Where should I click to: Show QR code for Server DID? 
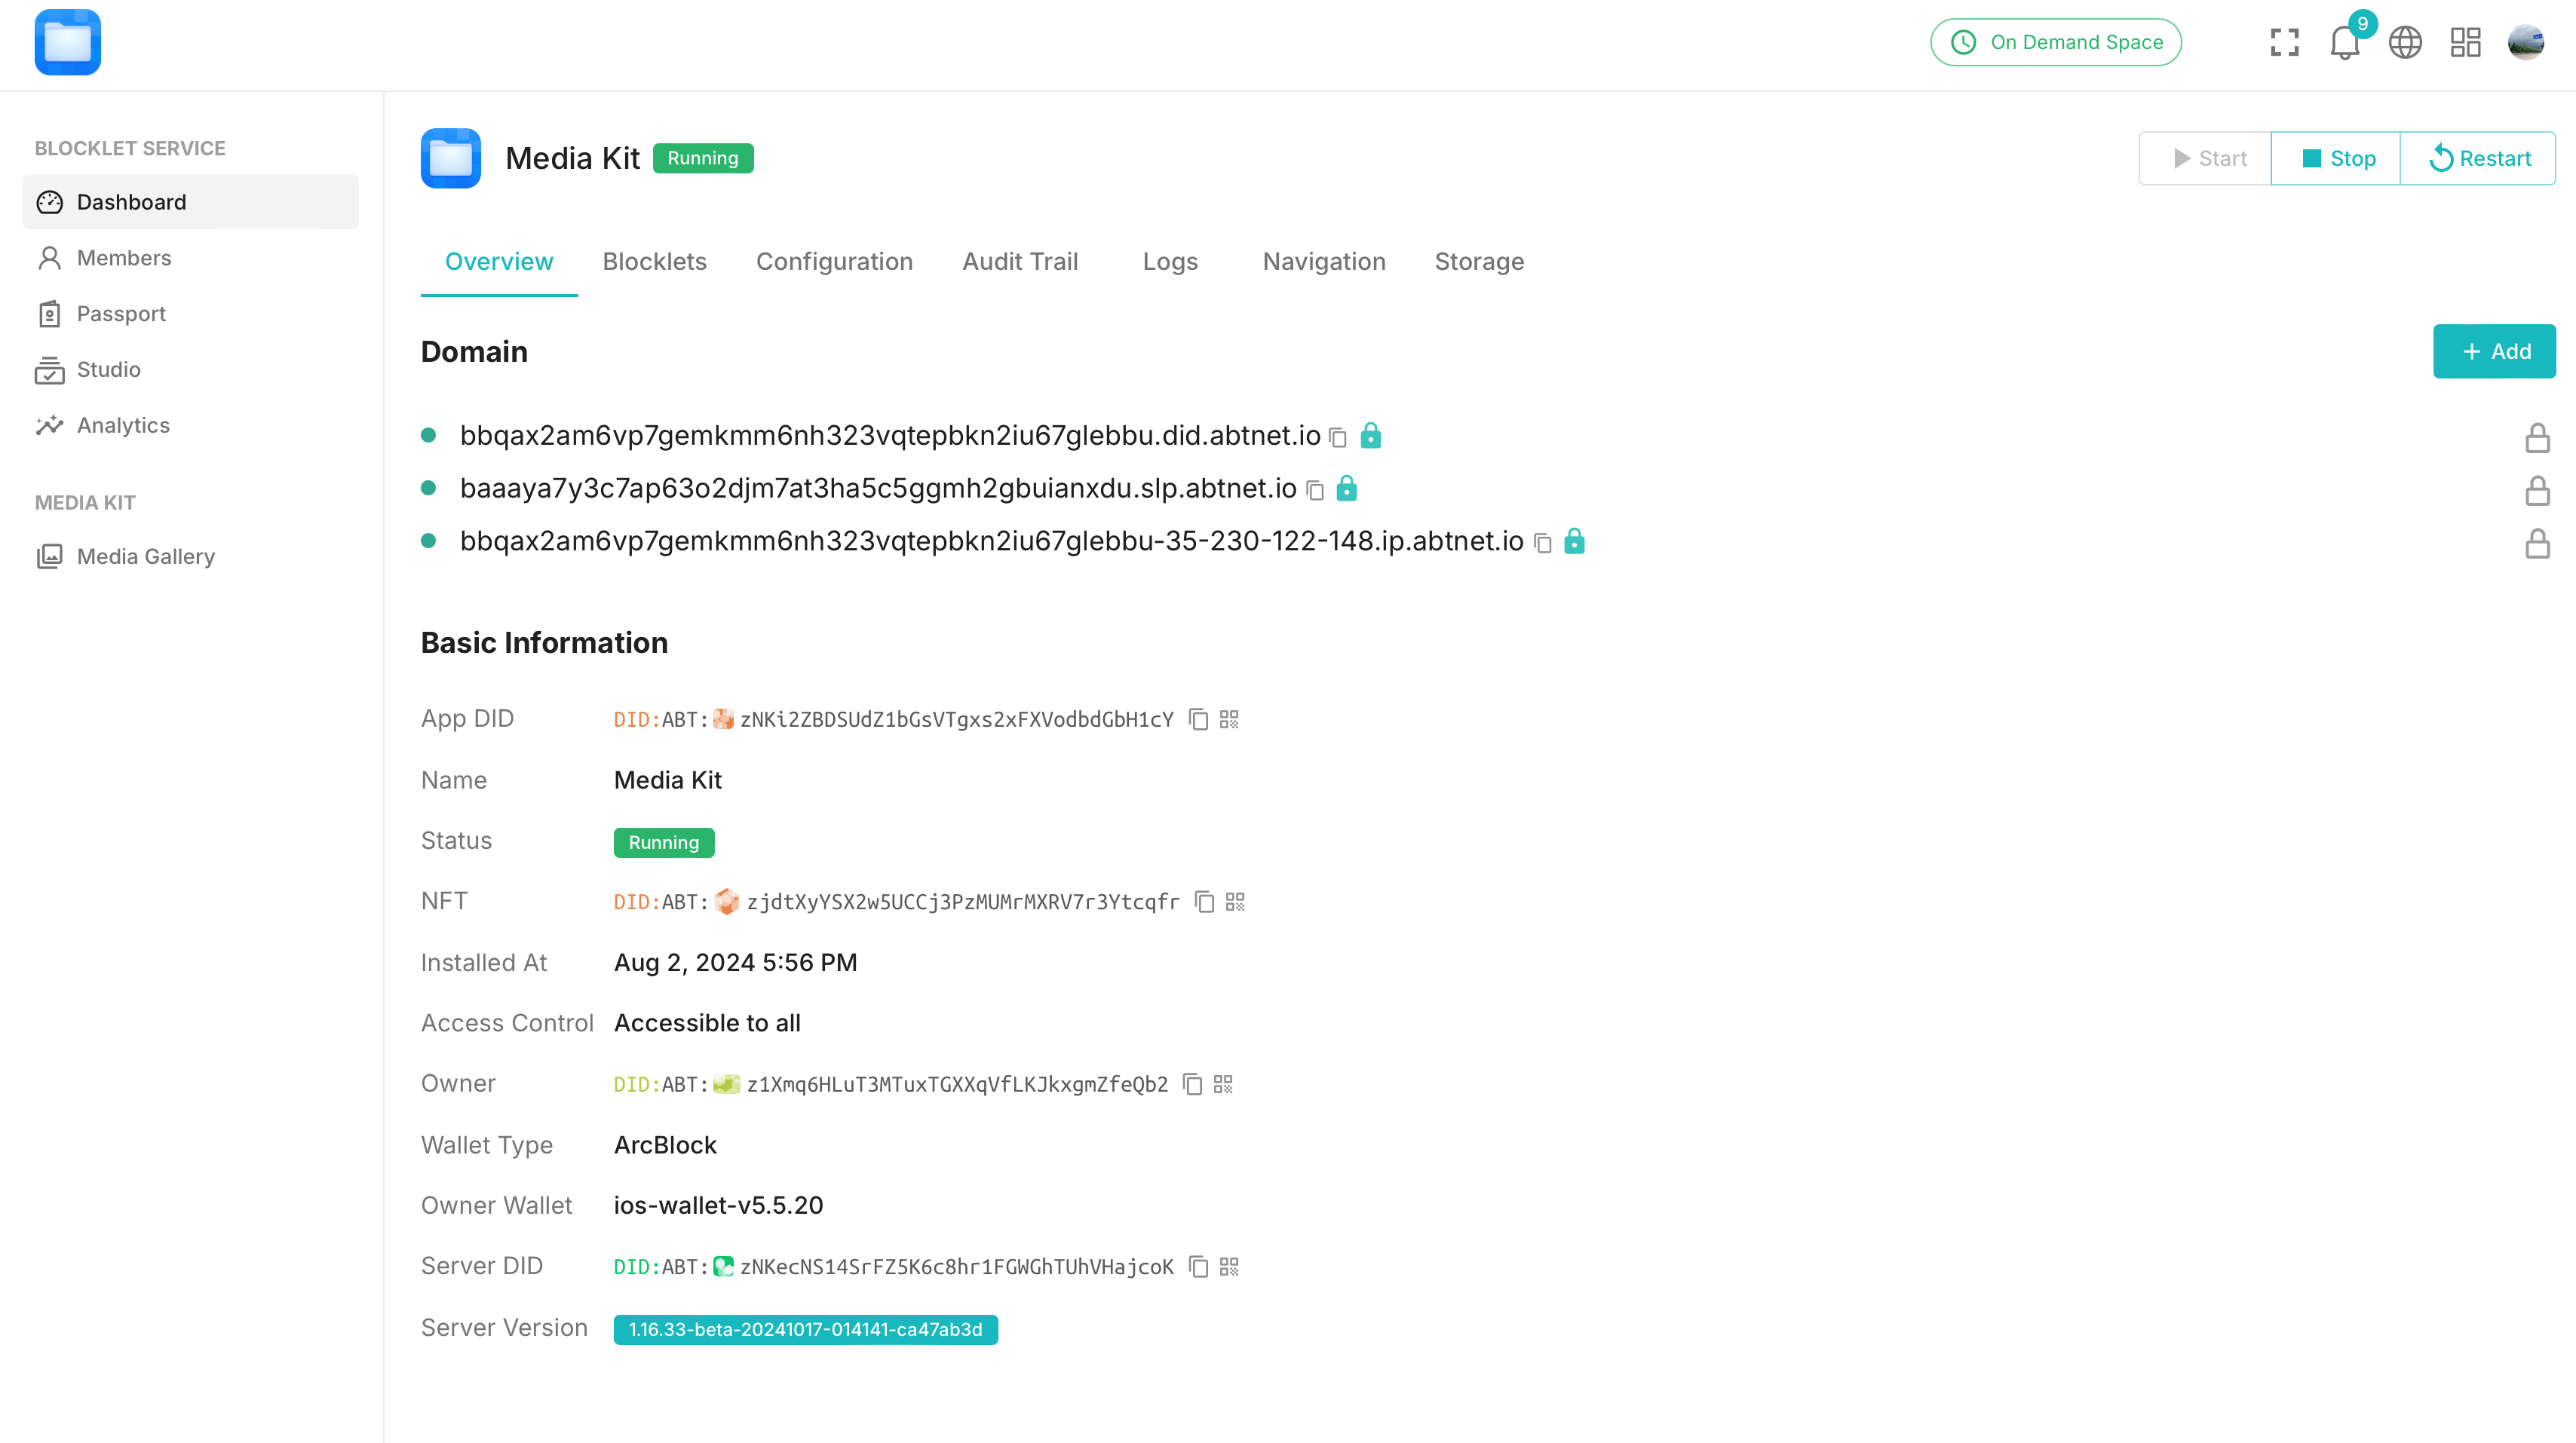coord(1229,1267)
